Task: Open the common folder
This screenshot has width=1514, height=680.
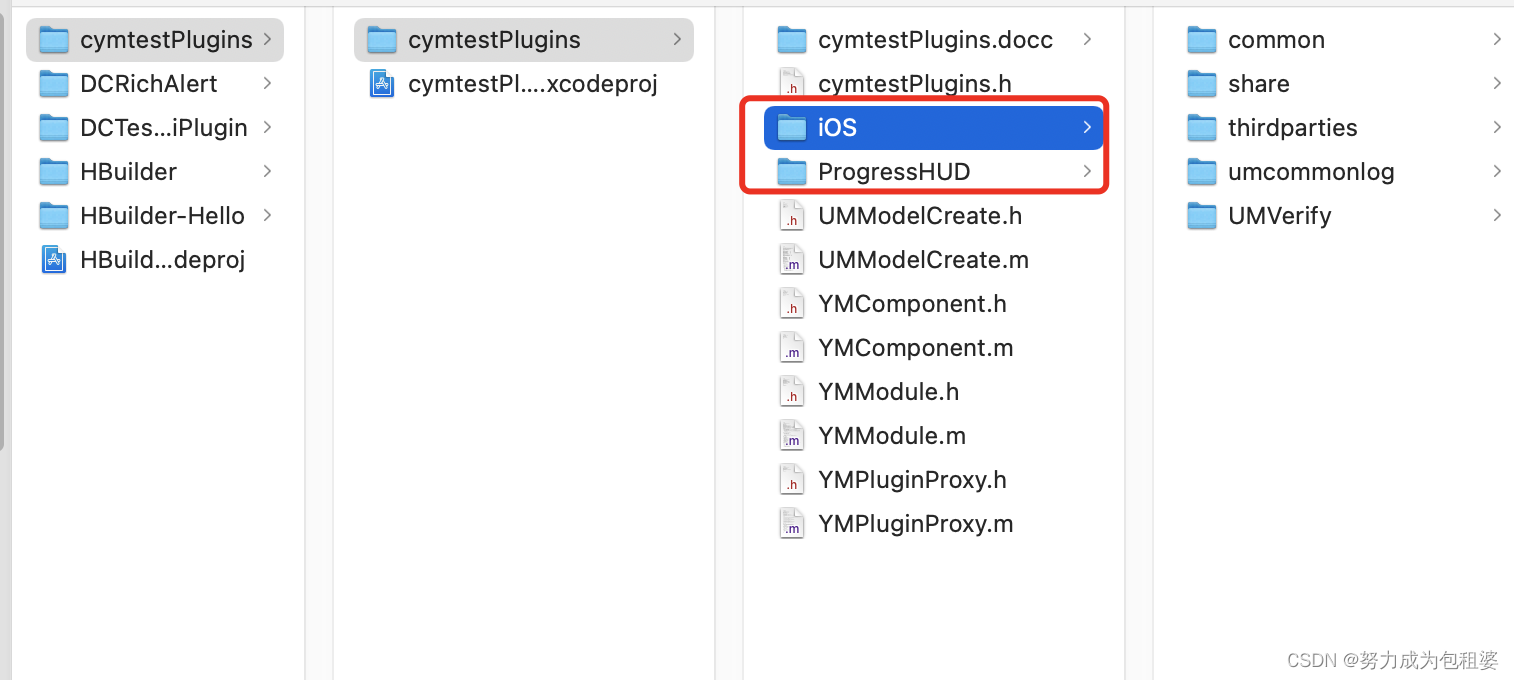Action: click(1276, 40)
